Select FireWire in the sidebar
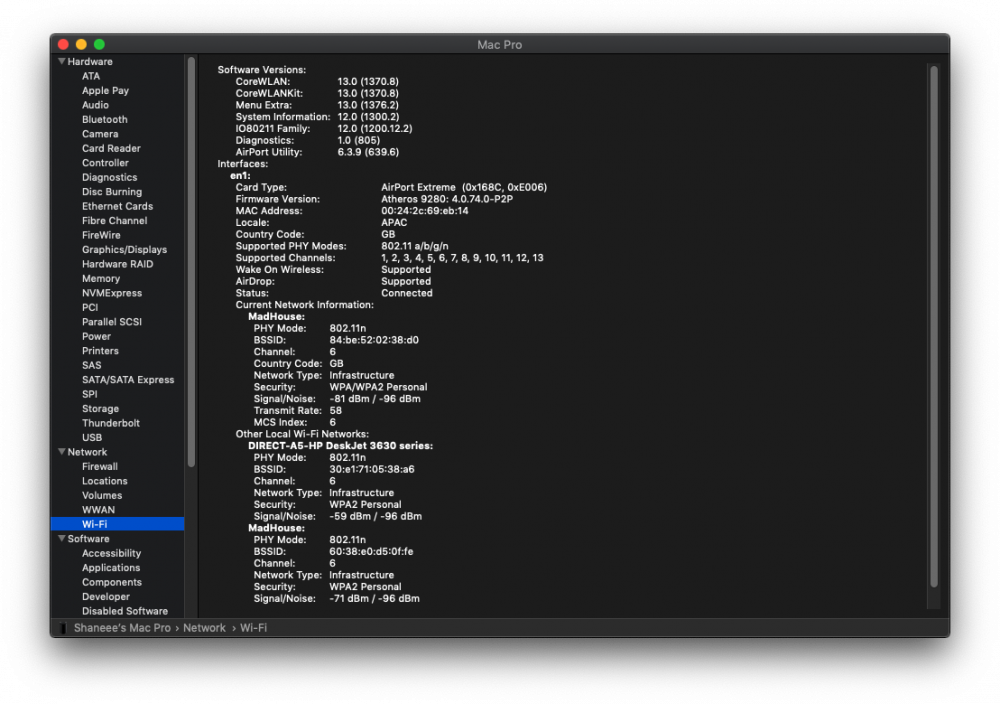The image size is (1000, 704). (101, 235)
